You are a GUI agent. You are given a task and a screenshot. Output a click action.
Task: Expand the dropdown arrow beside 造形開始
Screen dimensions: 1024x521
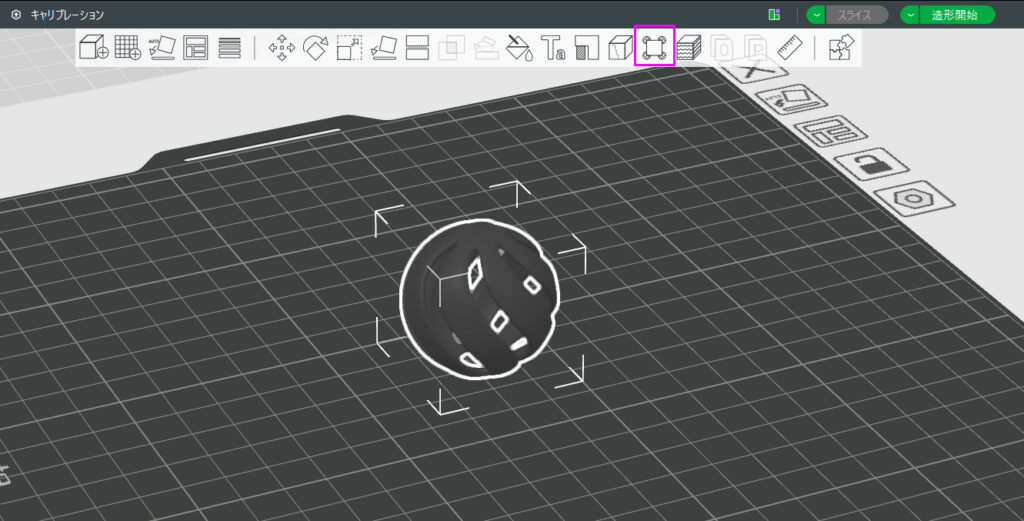(910, 15)
